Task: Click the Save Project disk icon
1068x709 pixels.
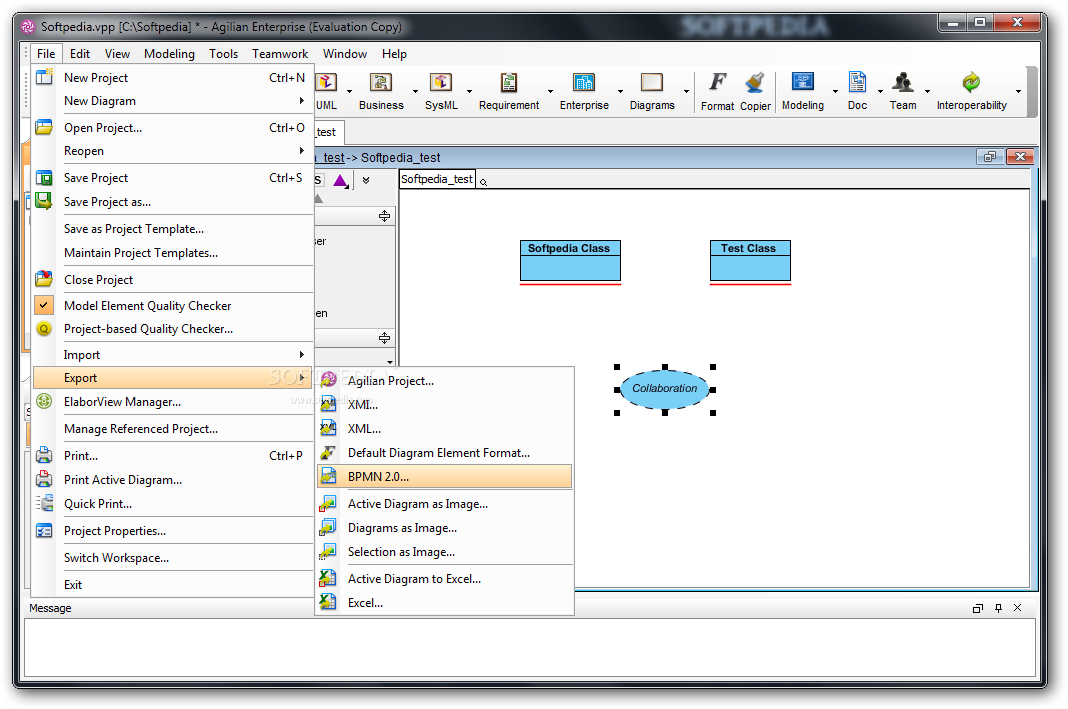Action: 44,178
